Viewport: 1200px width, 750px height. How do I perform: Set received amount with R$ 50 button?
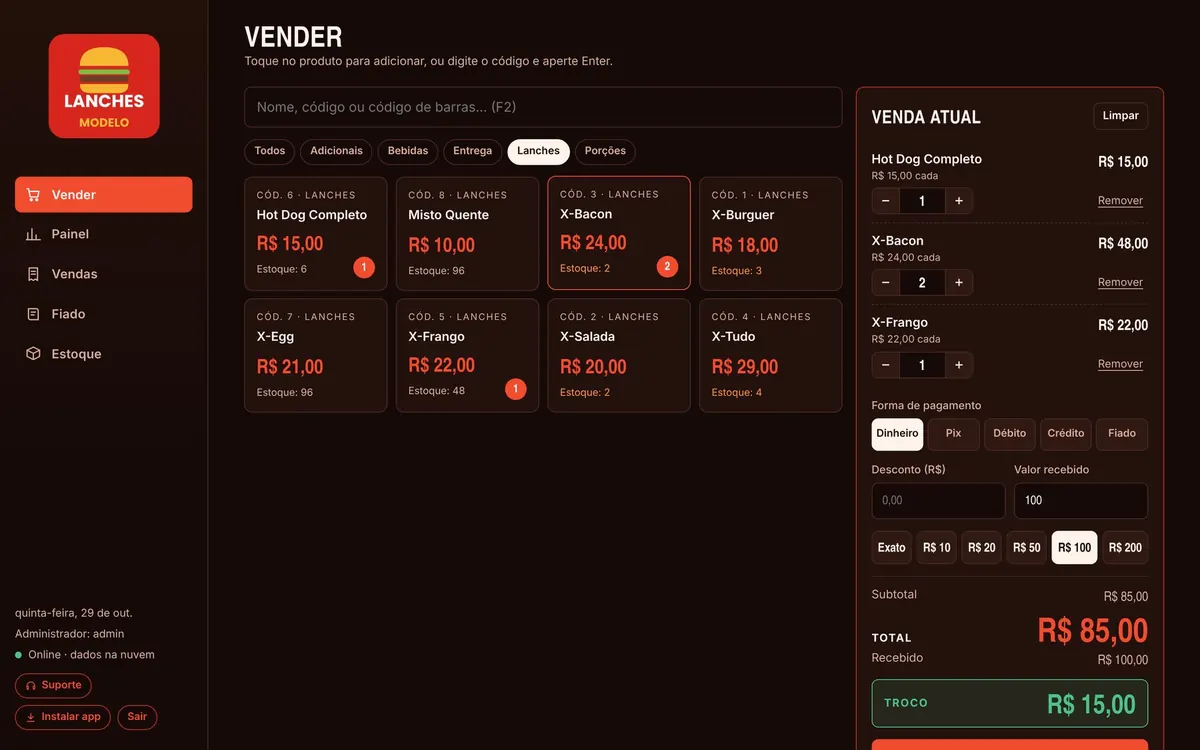1027,548
